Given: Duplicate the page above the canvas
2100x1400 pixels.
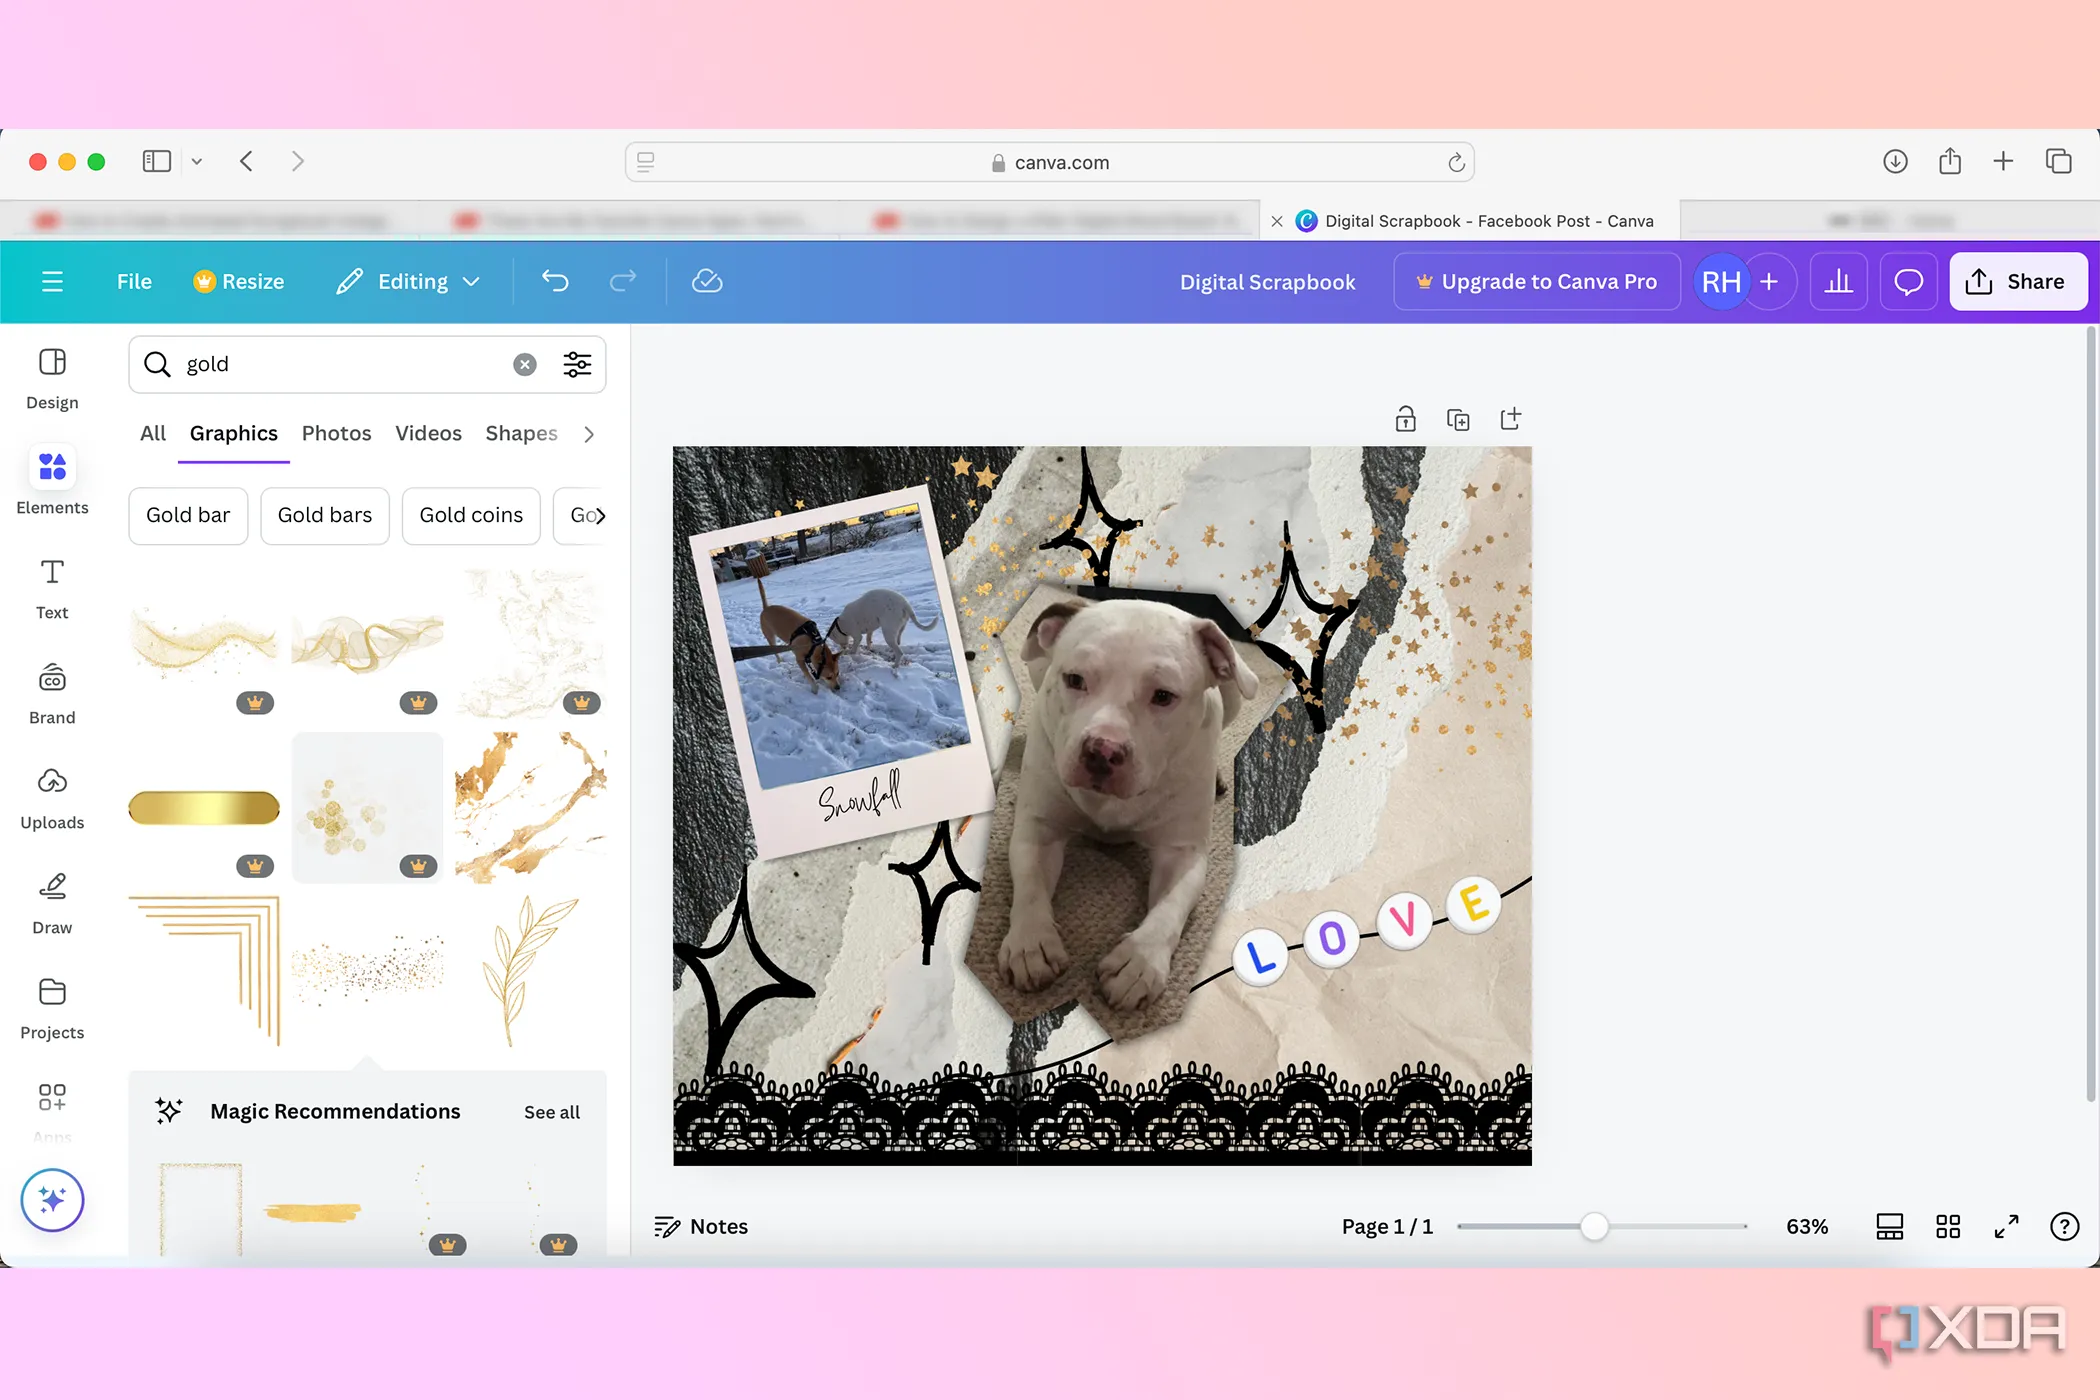Looking at the screenshot, I should pyautogui.click(x=1458, y=419).
